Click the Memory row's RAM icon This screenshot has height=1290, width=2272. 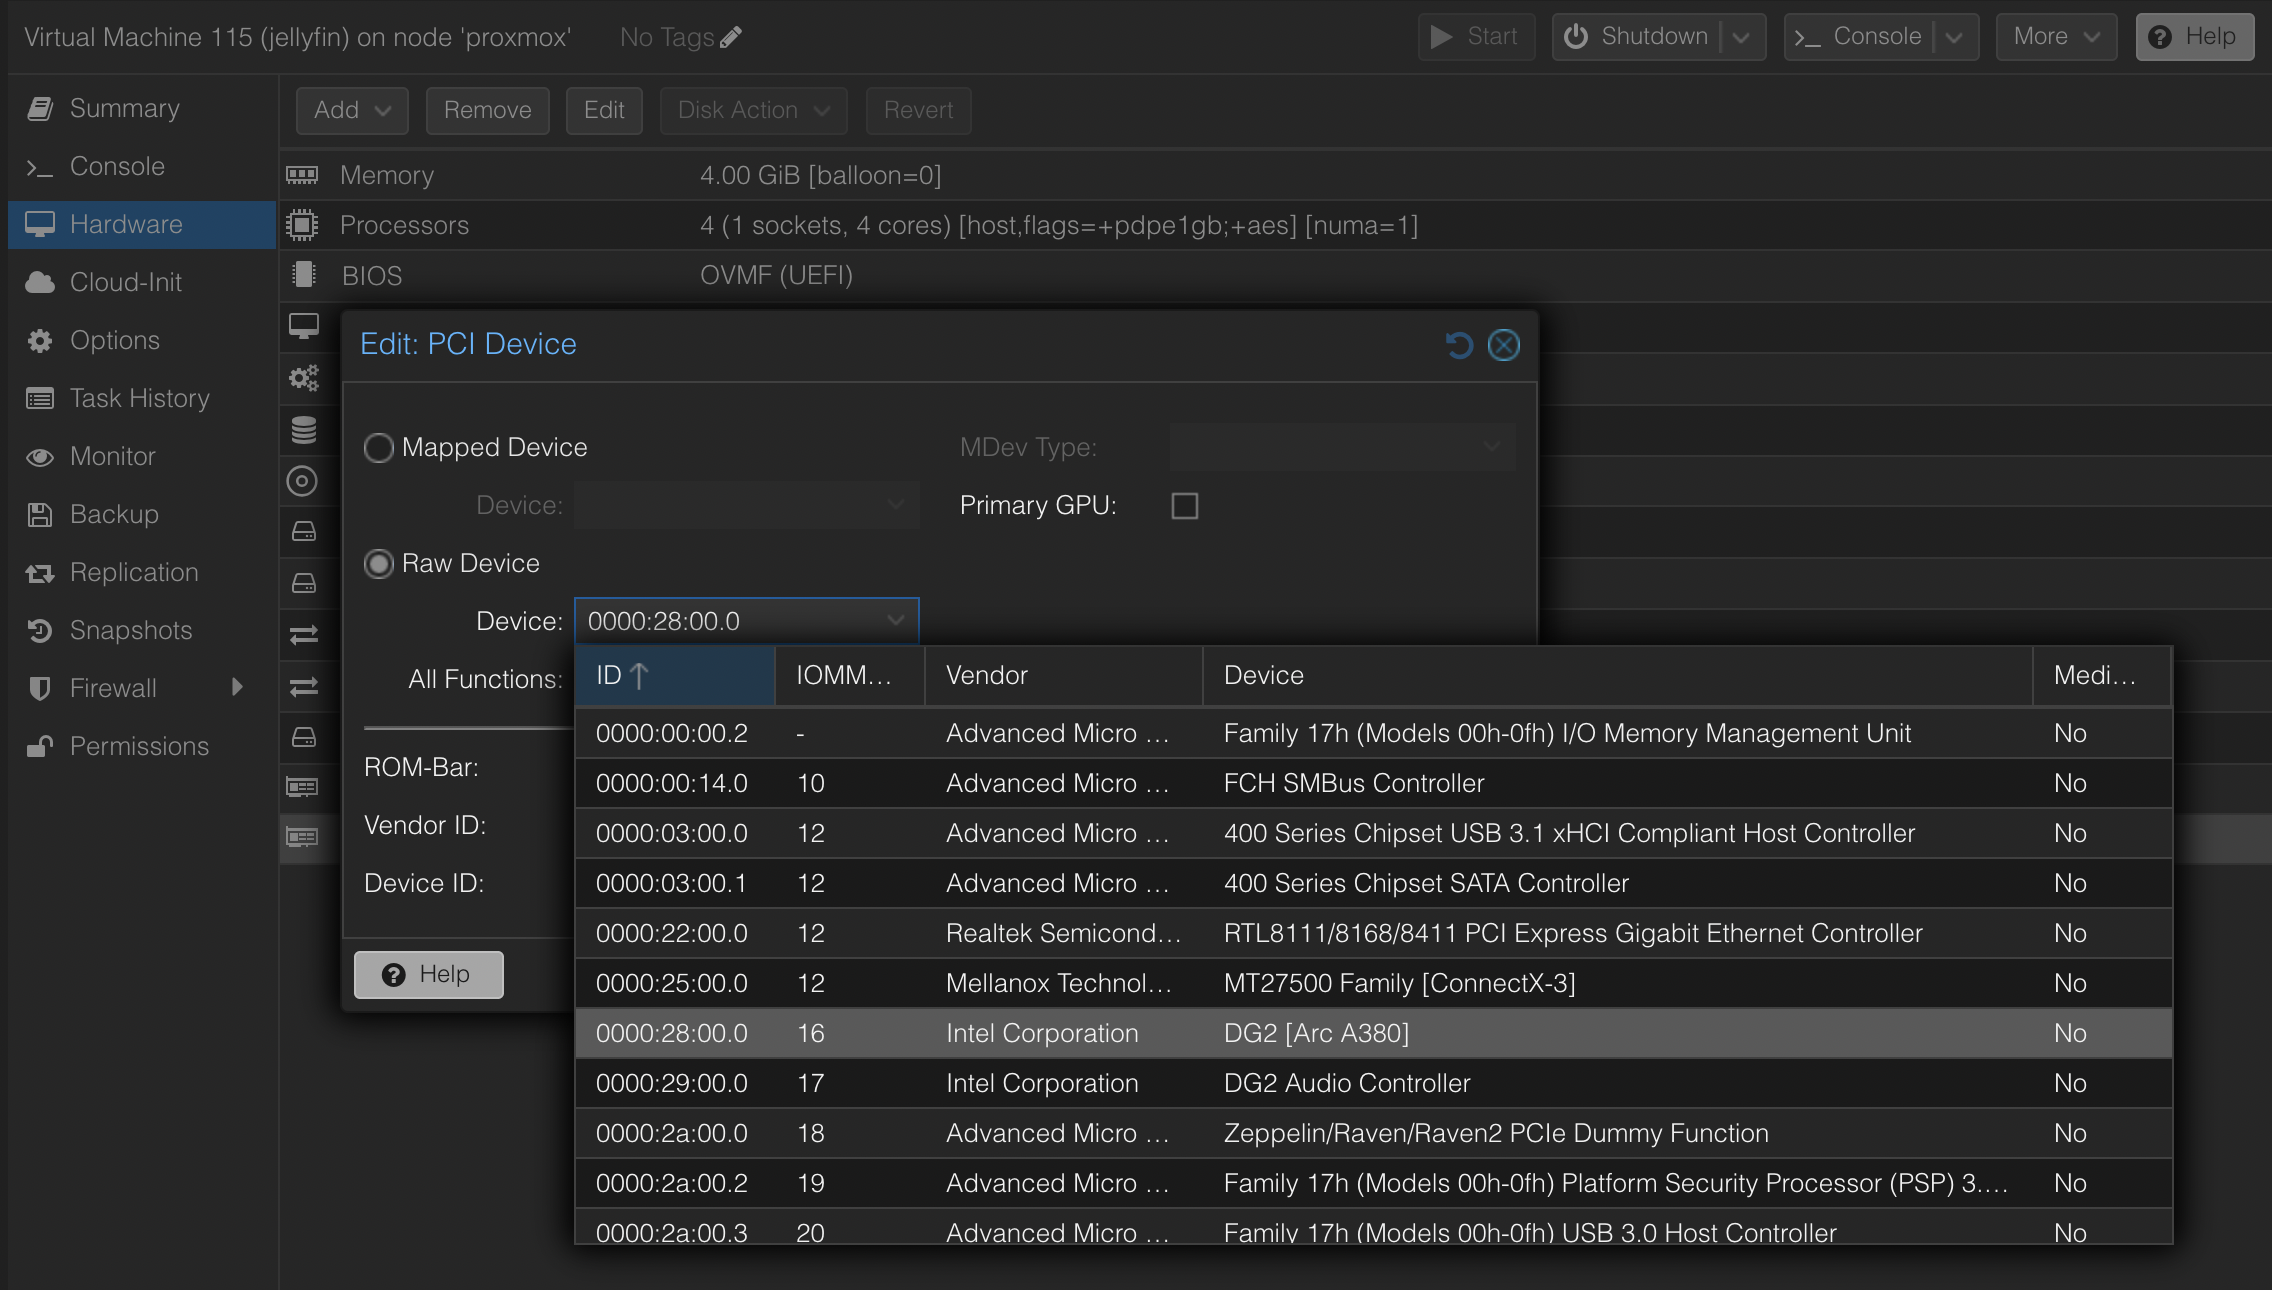(302, 175)
